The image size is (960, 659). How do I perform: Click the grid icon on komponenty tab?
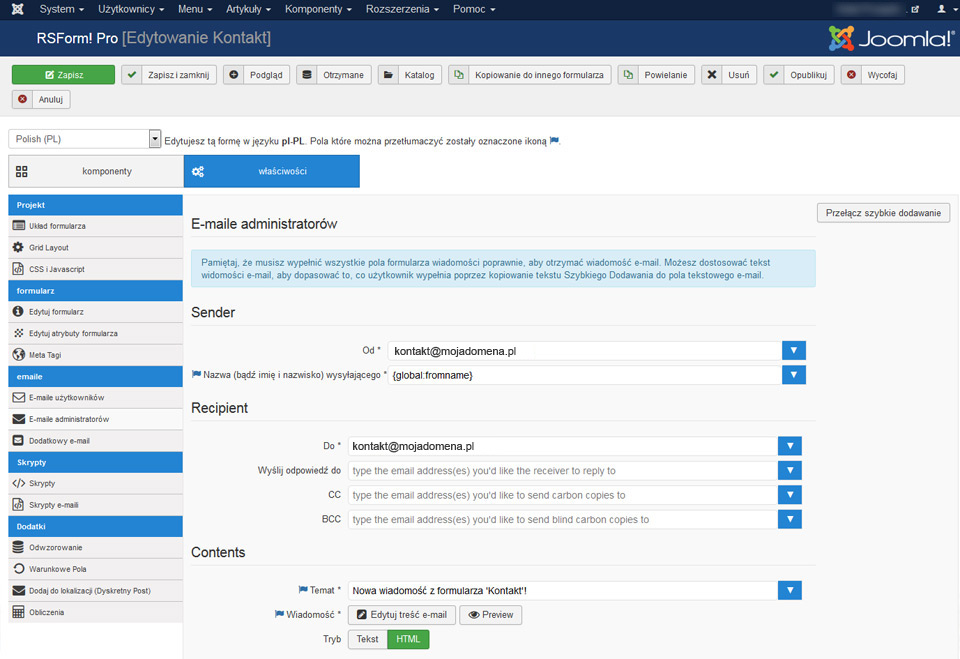(21, 171)
